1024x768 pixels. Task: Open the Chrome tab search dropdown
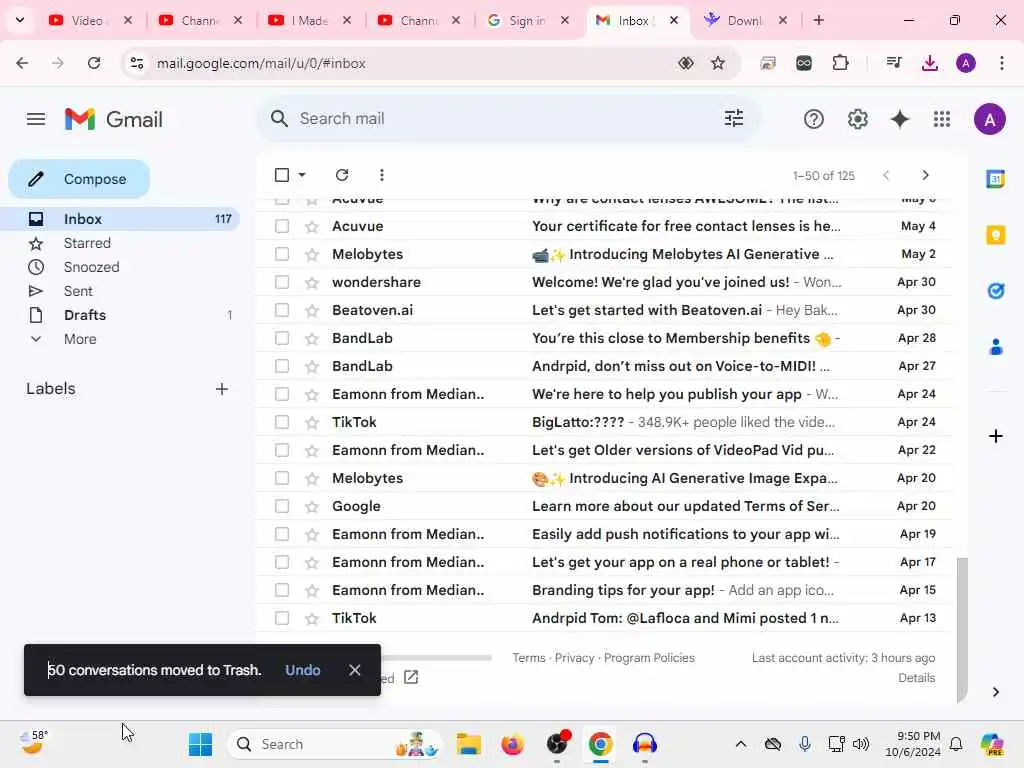[x=20, y=20]
